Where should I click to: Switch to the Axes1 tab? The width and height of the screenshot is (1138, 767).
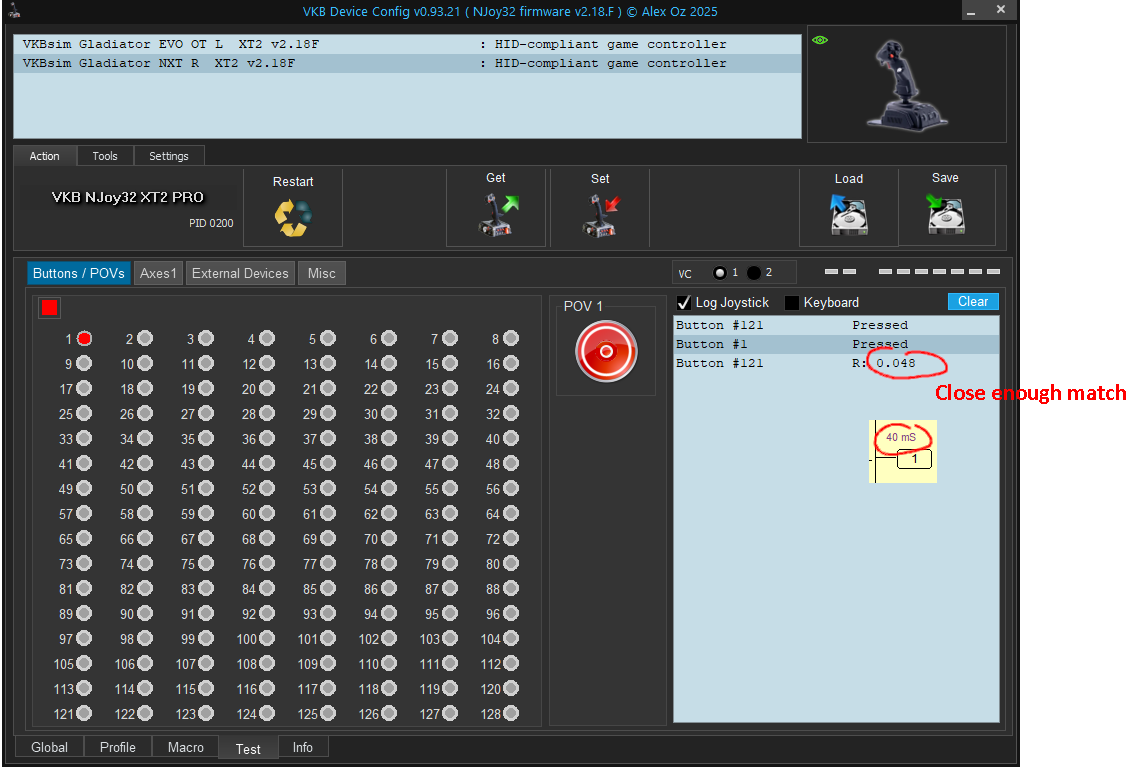(x=158, y=274)
